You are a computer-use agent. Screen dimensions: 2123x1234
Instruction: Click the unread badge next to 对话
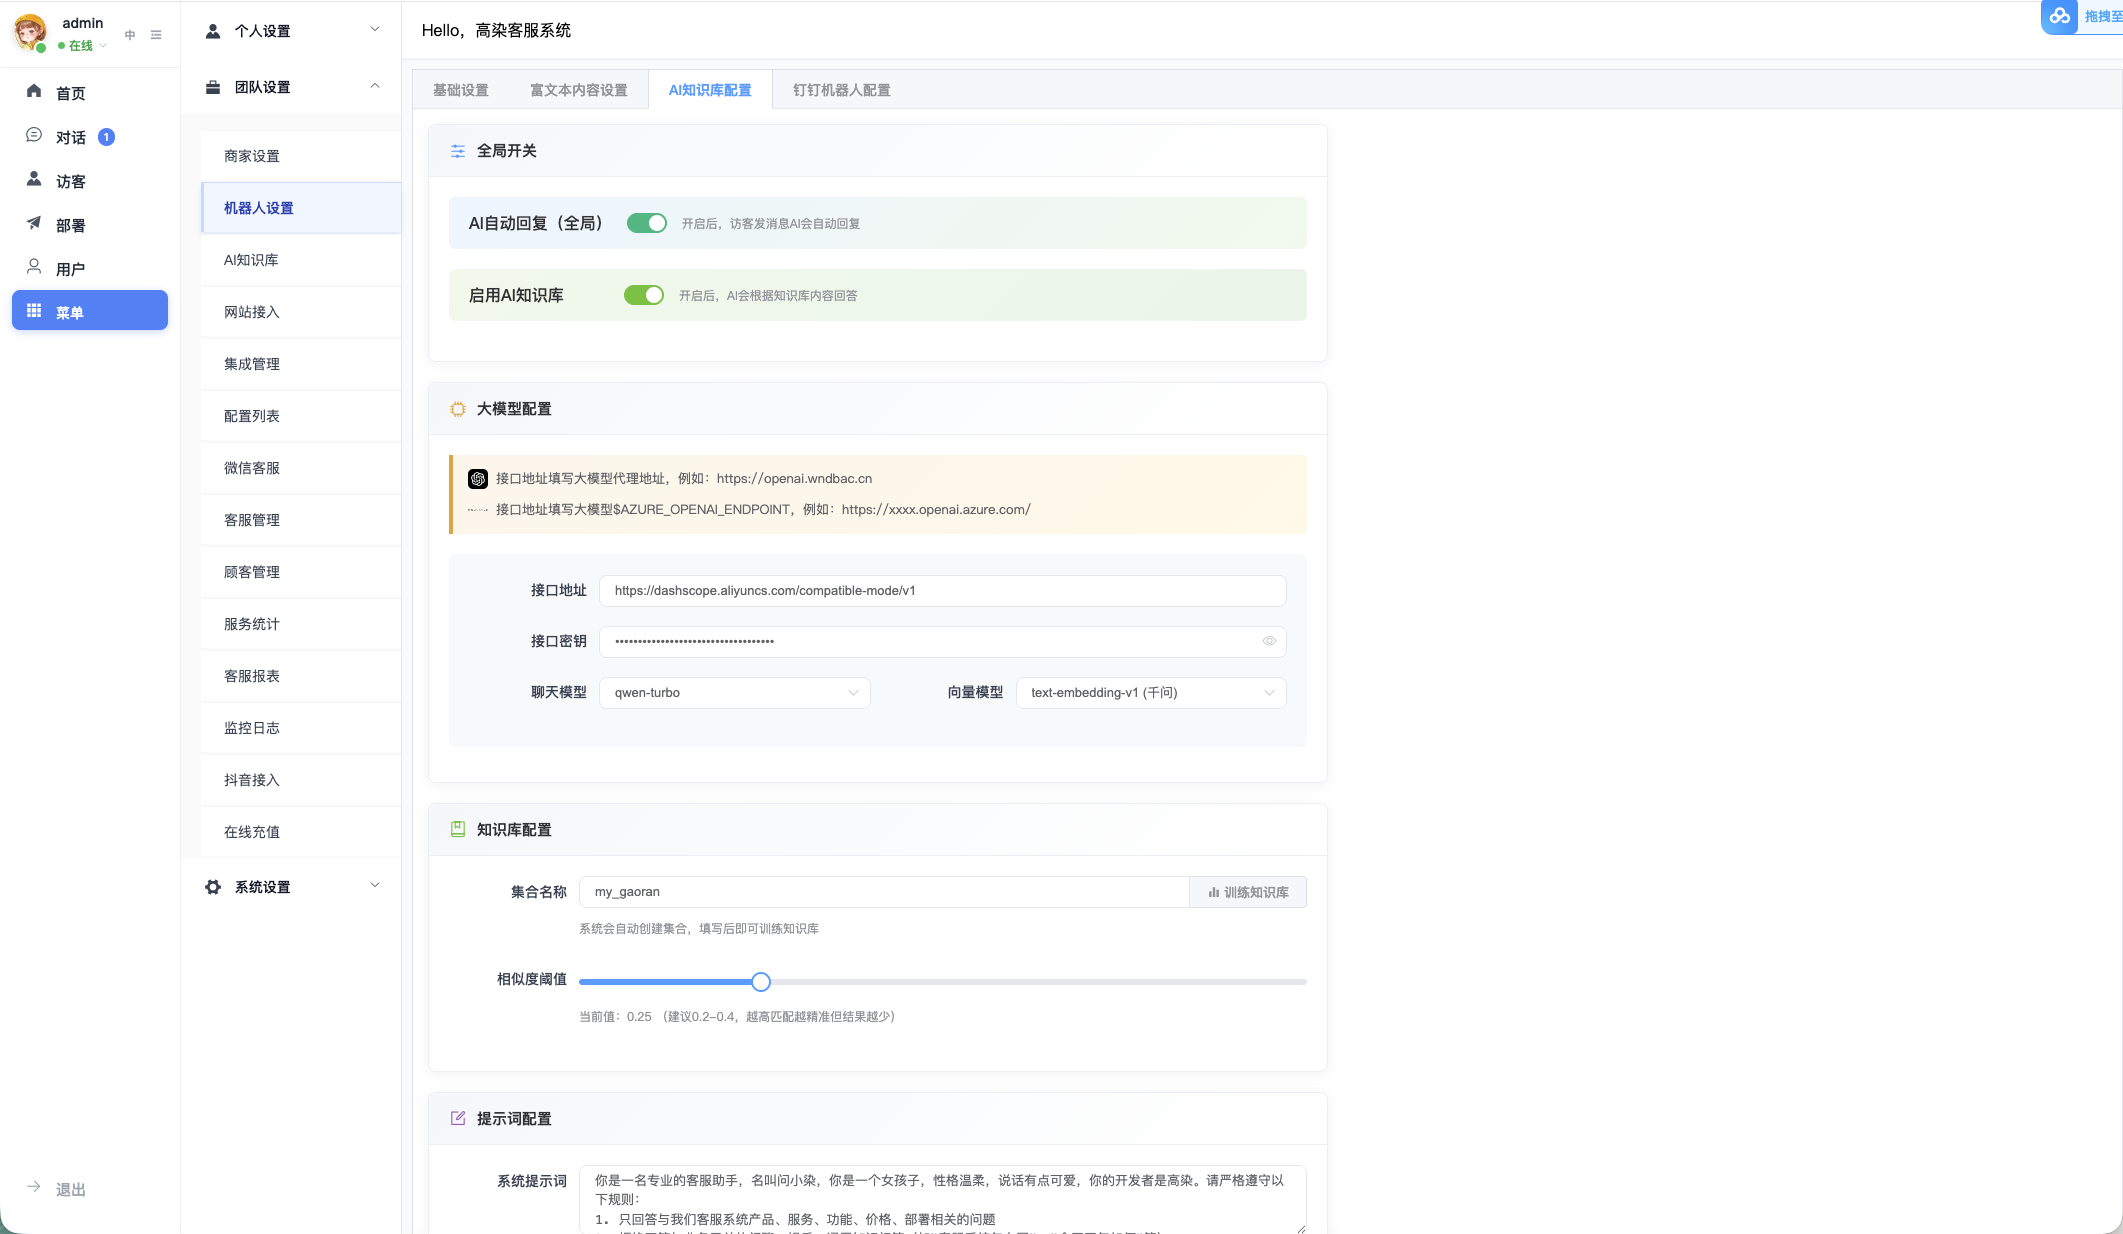click(x=106, y=137)
